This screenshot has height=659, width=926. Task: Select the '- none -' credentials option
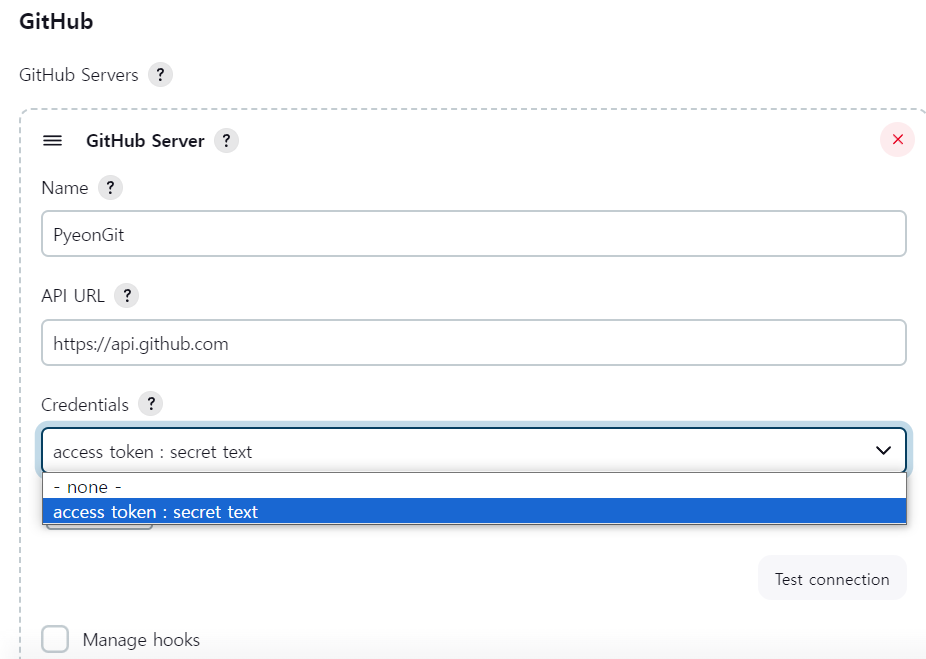[x=474, y=487]
